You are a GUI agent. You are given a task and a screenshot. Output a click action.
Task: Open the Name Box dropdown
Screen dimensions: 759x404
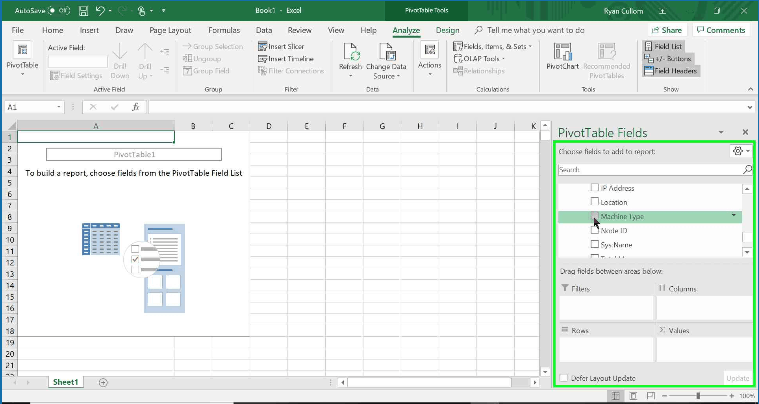(x=59, y=107)
